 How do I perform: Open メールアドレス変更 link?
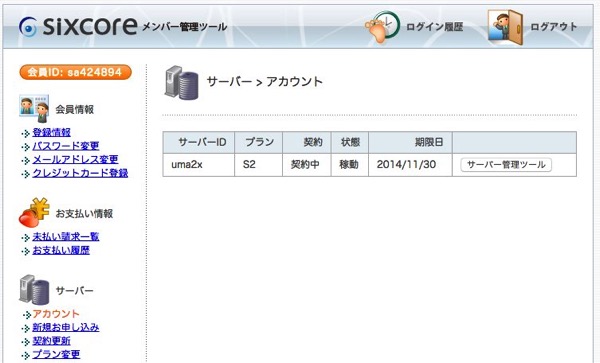(x=75, y=159)
